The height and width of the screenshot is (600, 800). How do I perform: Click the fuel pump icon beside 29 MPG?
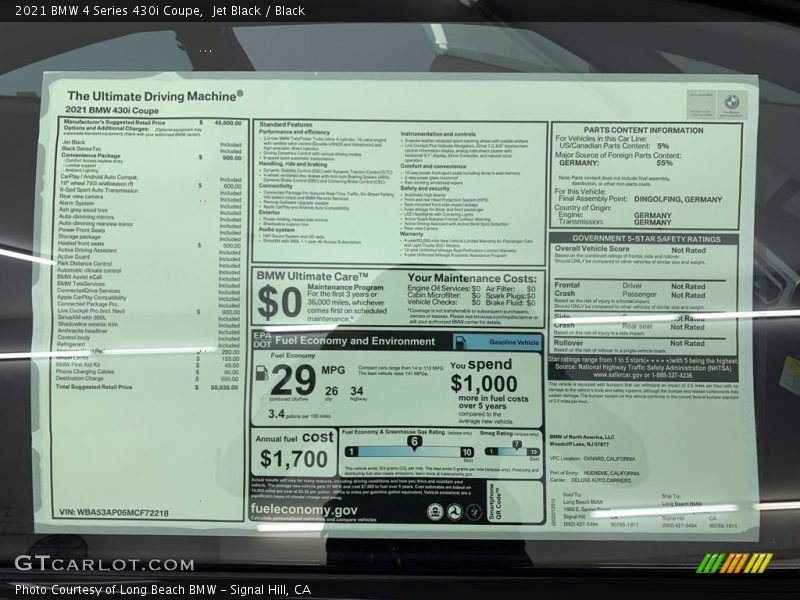(x=262, y=373)
